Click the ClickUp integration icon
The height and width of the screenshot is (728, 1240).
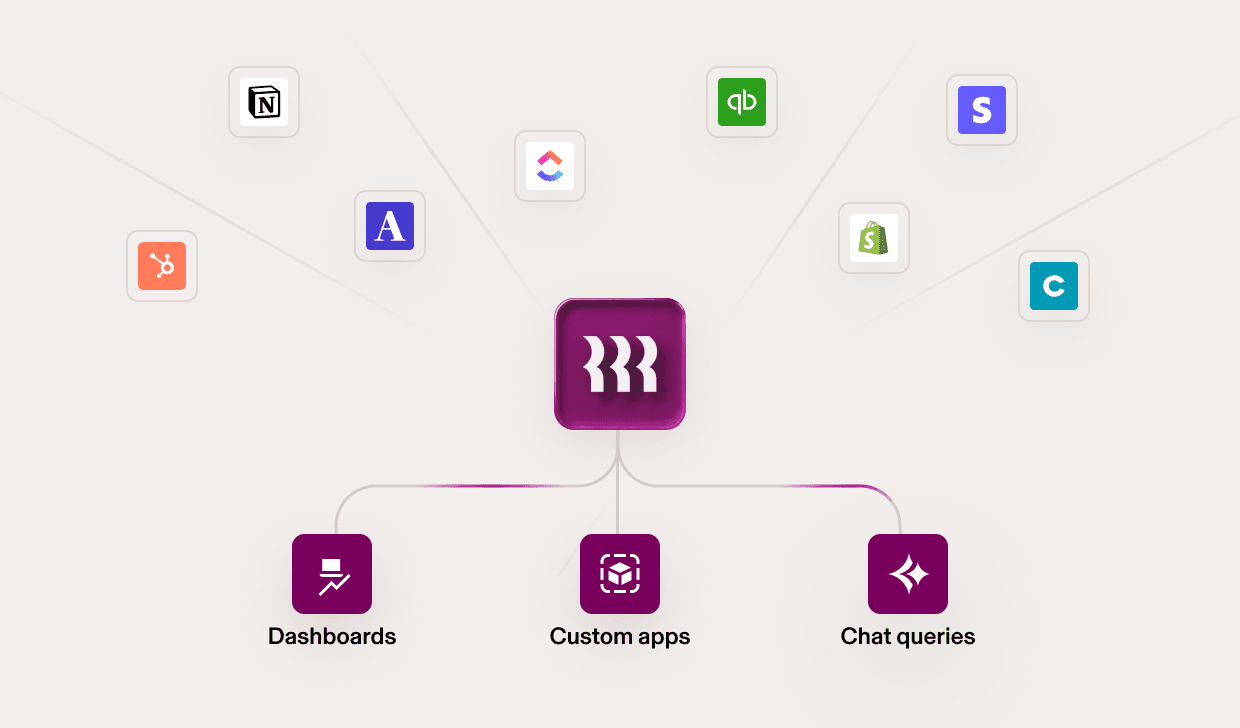[550, 166]
